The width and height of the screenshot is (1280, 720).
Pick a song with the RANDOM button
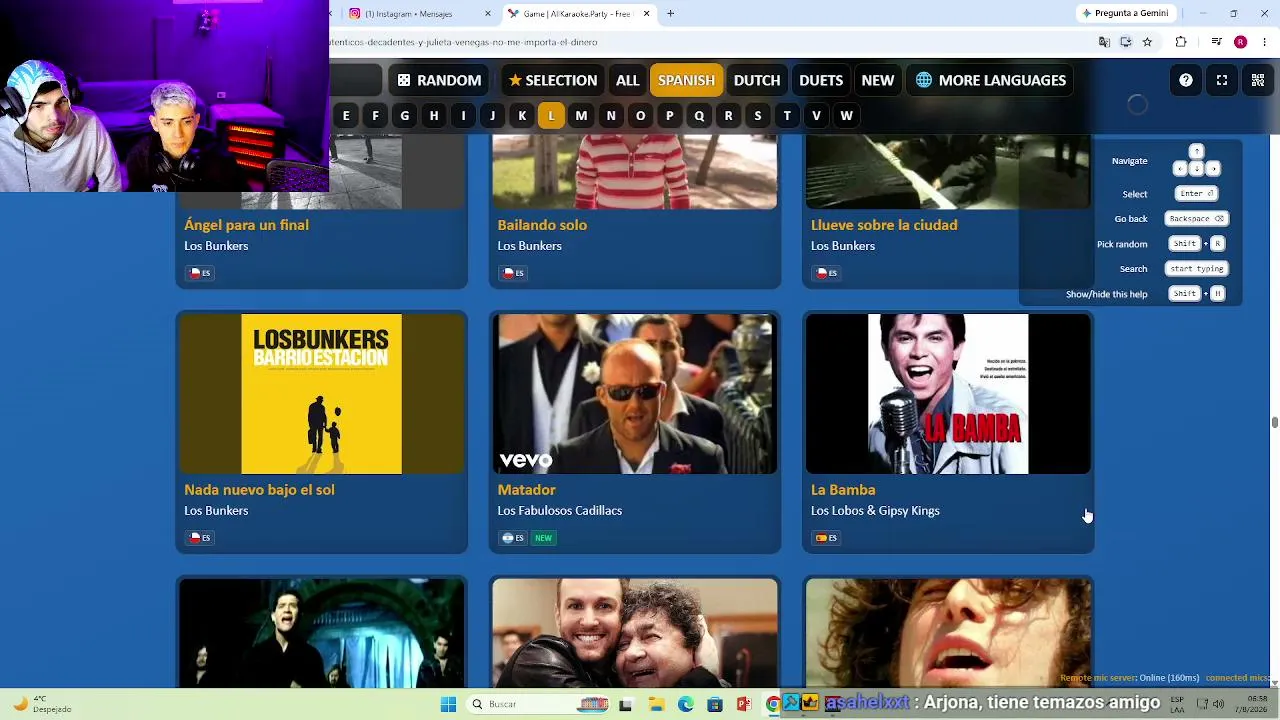coord(439,80)
